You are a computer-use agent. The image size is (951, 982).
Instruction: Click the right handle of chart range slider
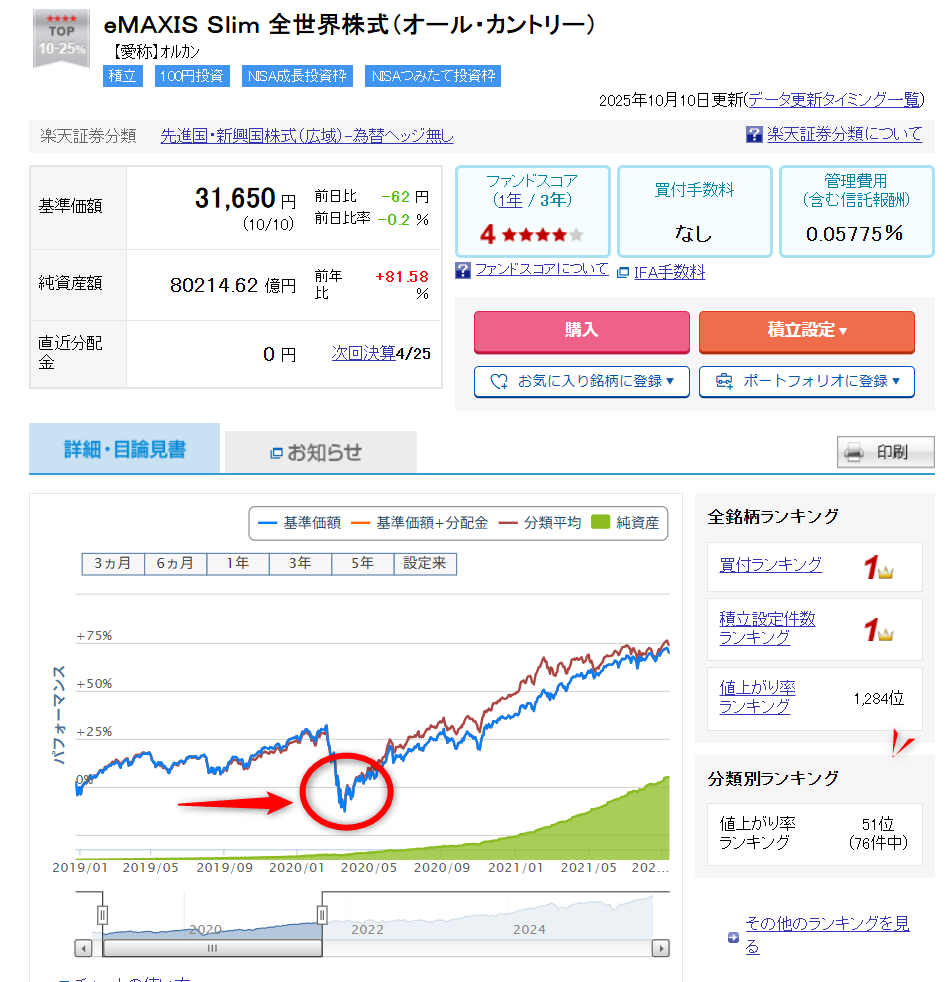point(322,914)
